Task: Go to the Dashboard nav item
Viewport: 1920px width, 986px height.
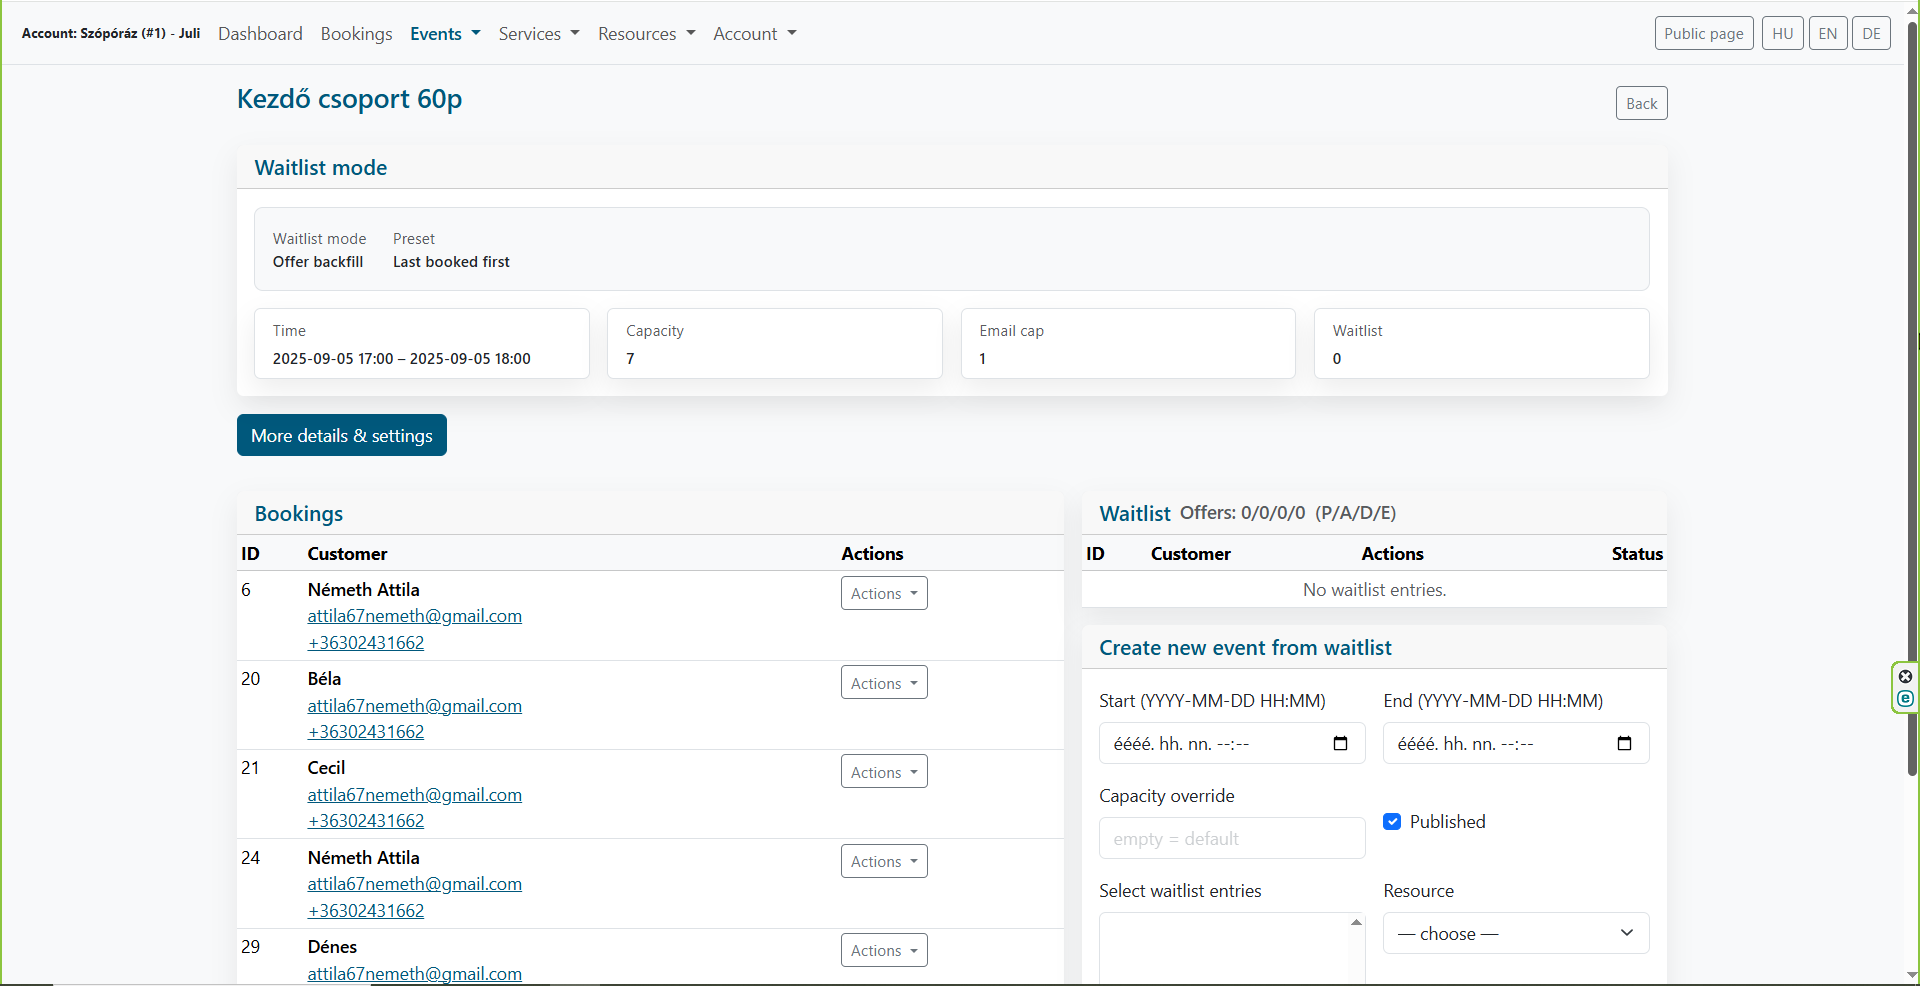Action: 260,34
